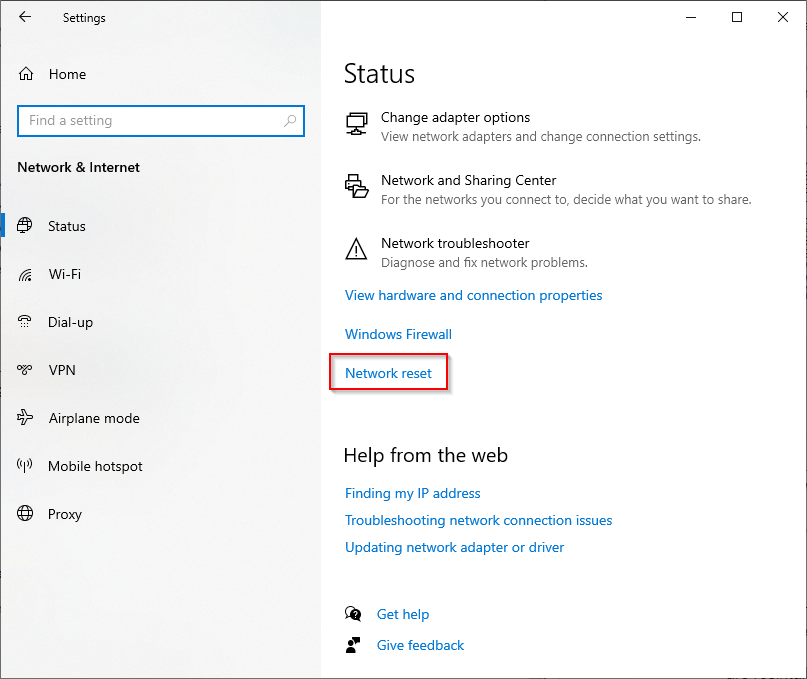
Task: Focus the Find a setting box
Action: tap(150, 121)
